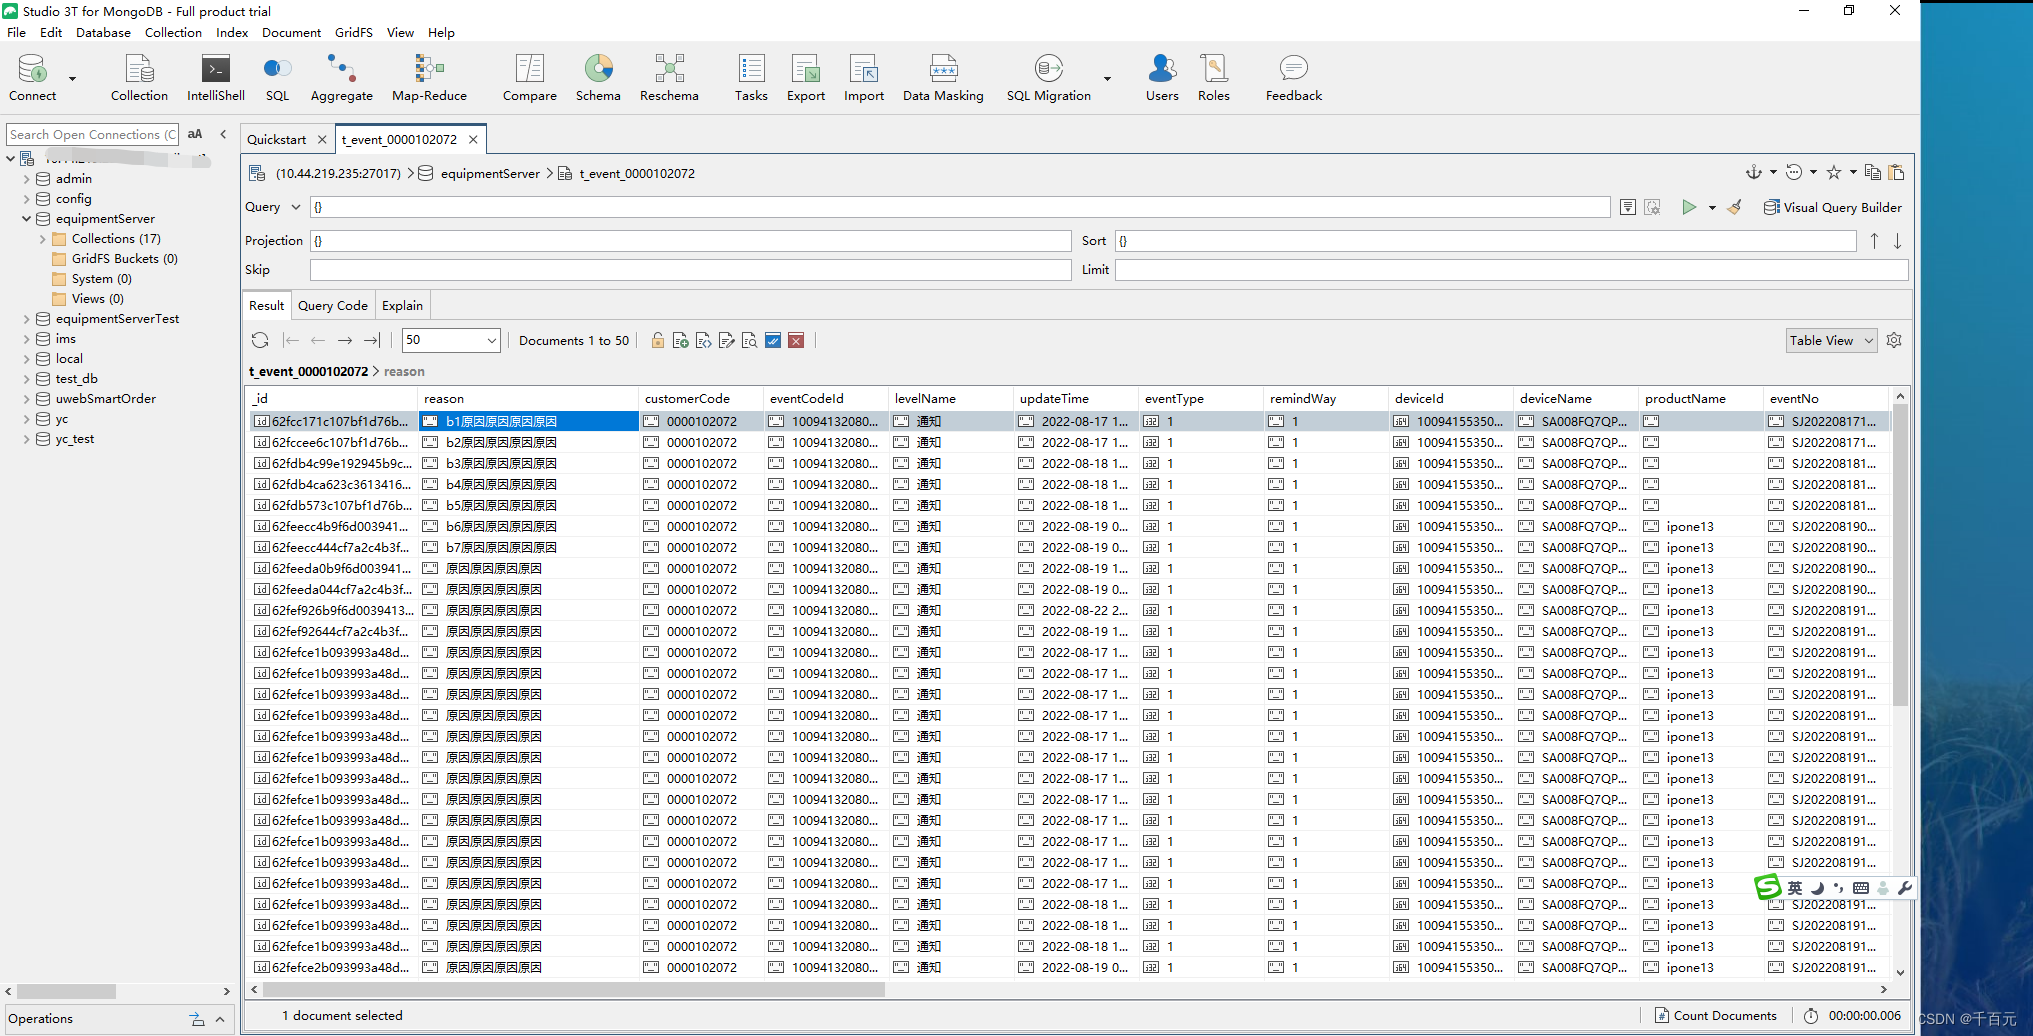The height and width of the screenshot is (1036, 2033).
Task: Open the Database menu
Action: tap(103, 32)
